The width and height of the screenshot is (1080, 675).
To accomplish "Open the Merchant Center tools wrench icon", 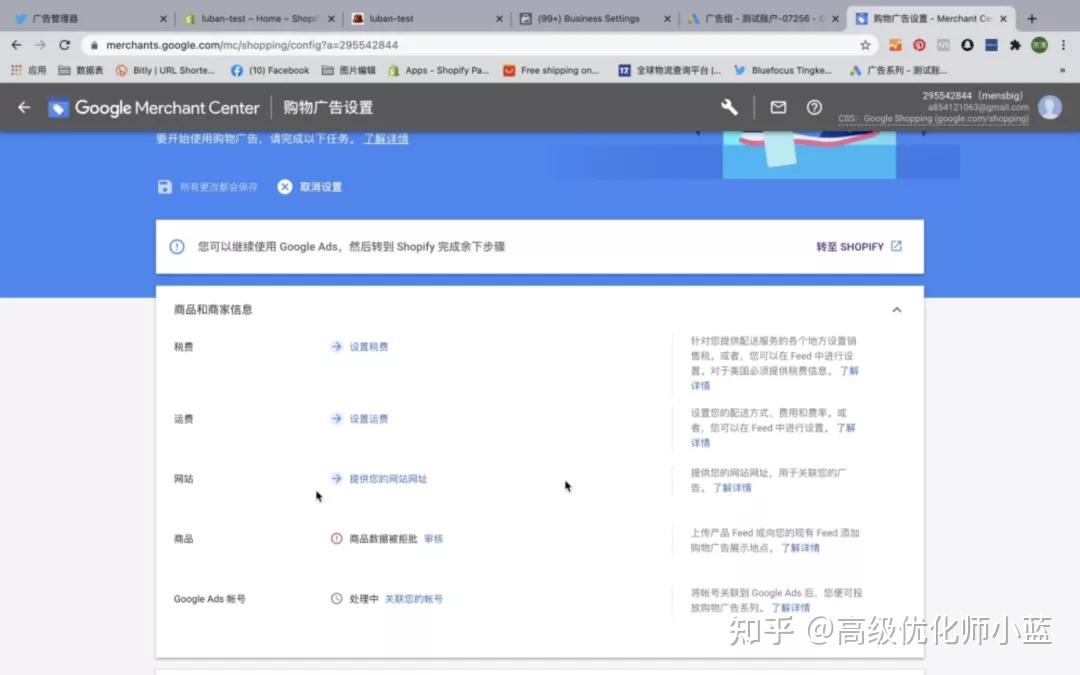I will pyautogui.click(x=729, y=106).
